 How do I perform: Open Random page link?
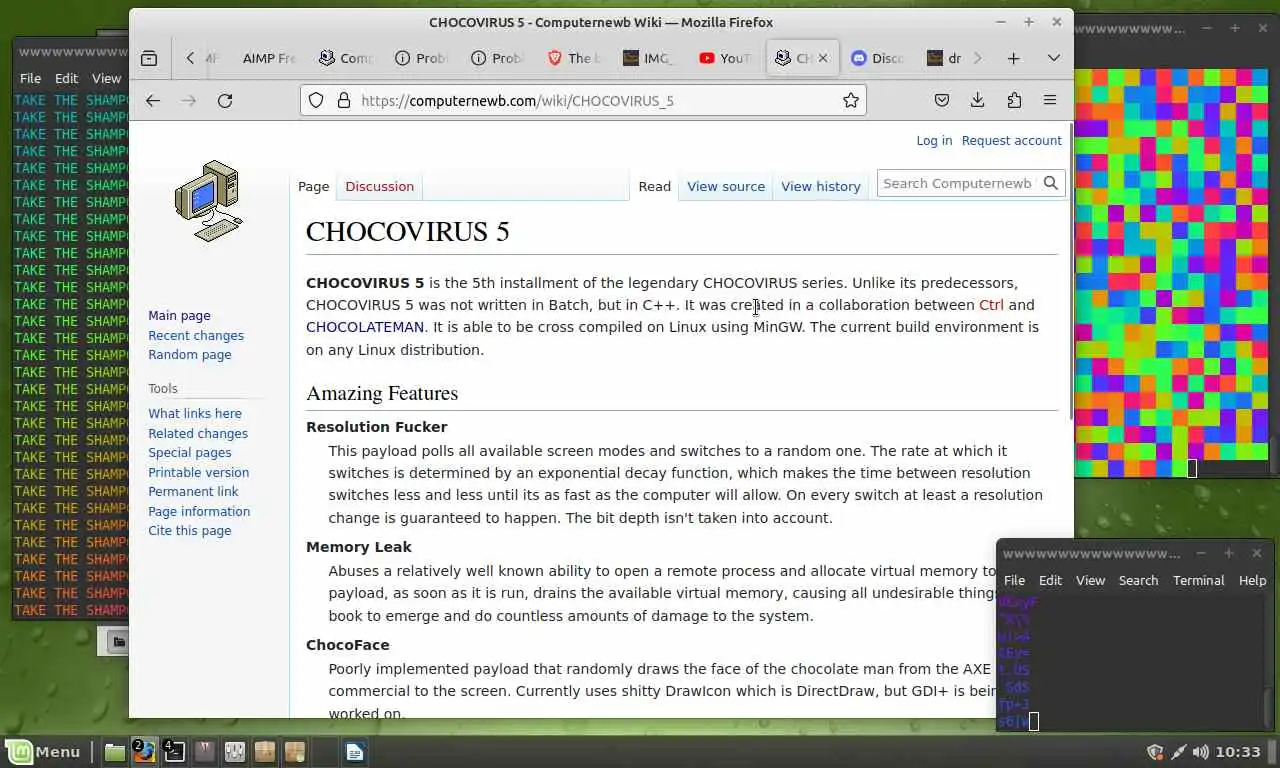(x=190, y=354)
